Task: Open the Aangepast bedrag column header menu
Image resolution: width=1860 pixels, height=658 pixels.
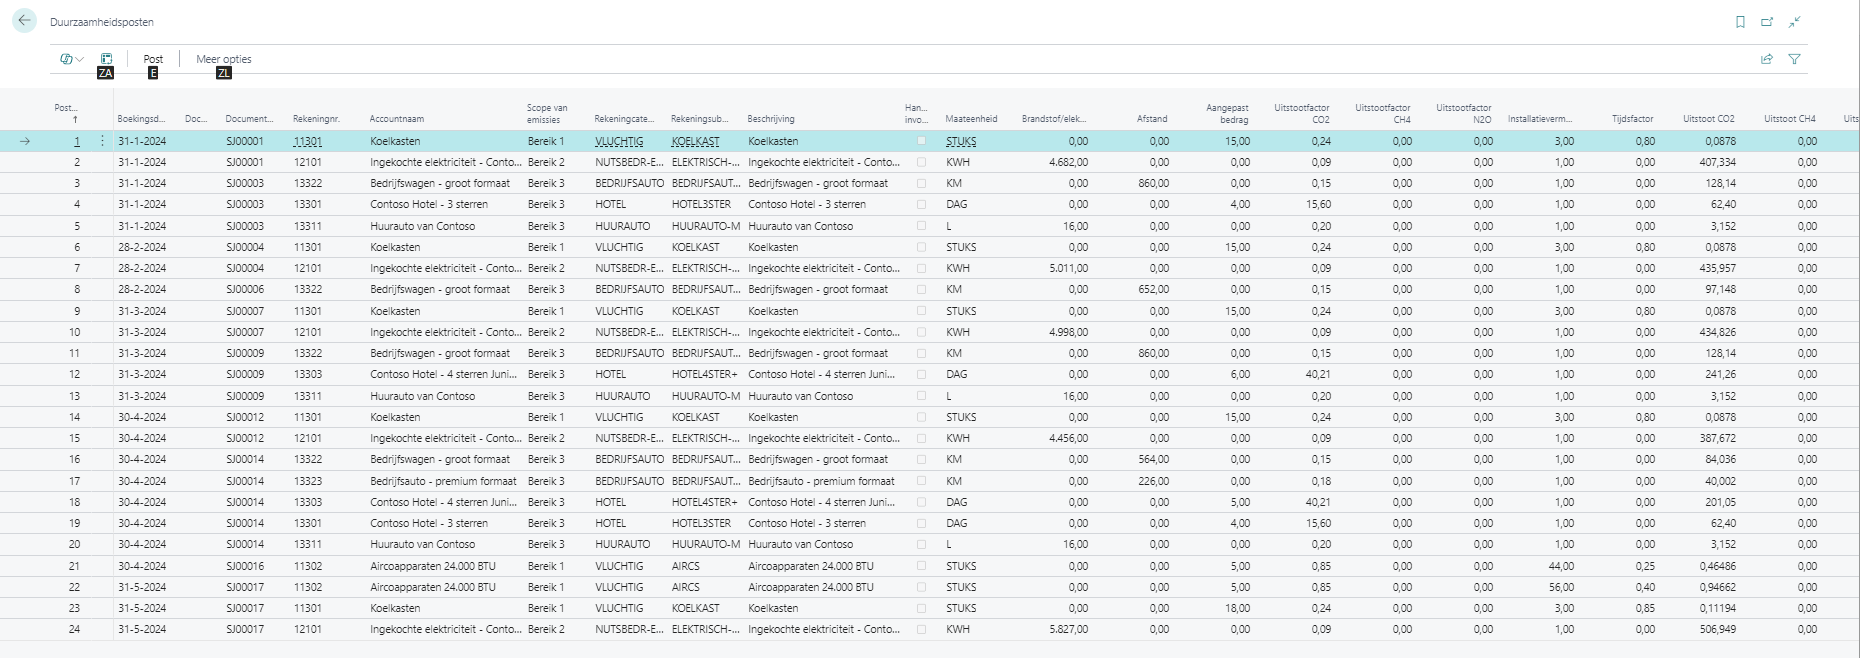Action: [x=1227, y=113]
